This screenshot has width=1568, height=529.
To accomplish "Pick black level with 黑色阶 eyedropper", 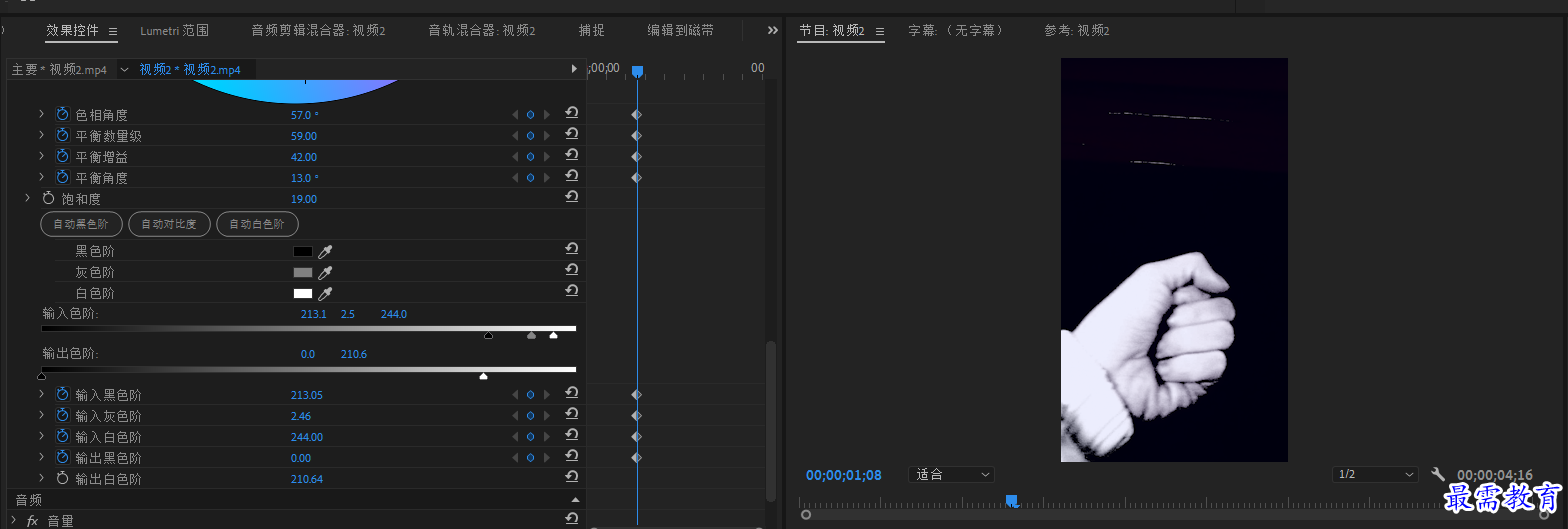I will (x=325, y=251).
